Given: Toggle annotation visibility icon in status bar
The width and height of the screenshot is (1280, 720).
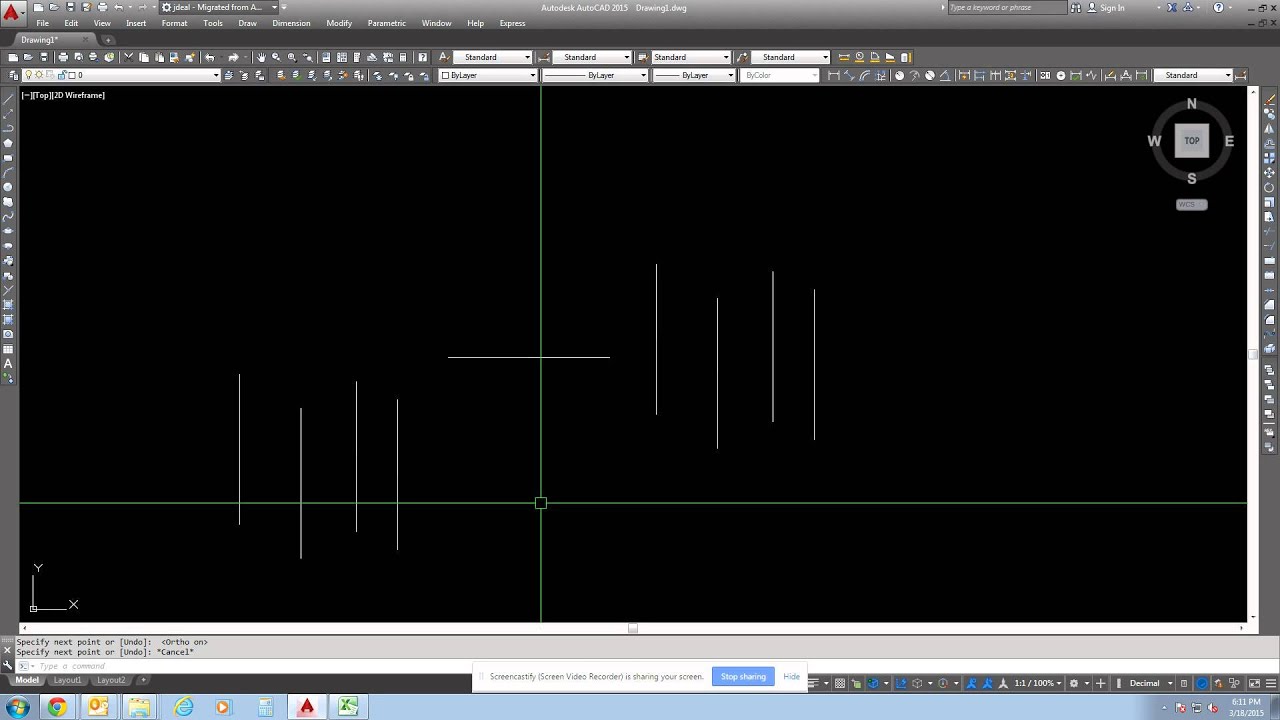Looking at the screenshot, I should click(x=972, y=683).
